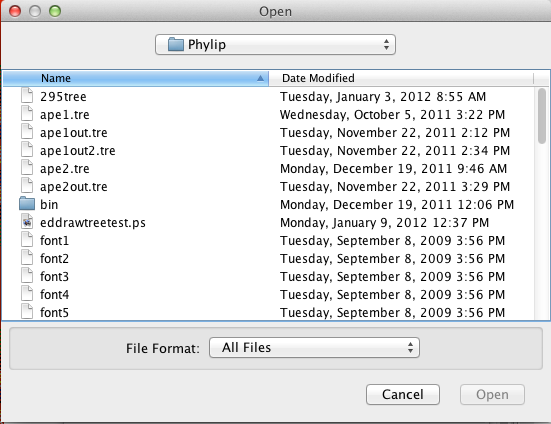
Task: Select the bin folder icon
Action: 27,204
